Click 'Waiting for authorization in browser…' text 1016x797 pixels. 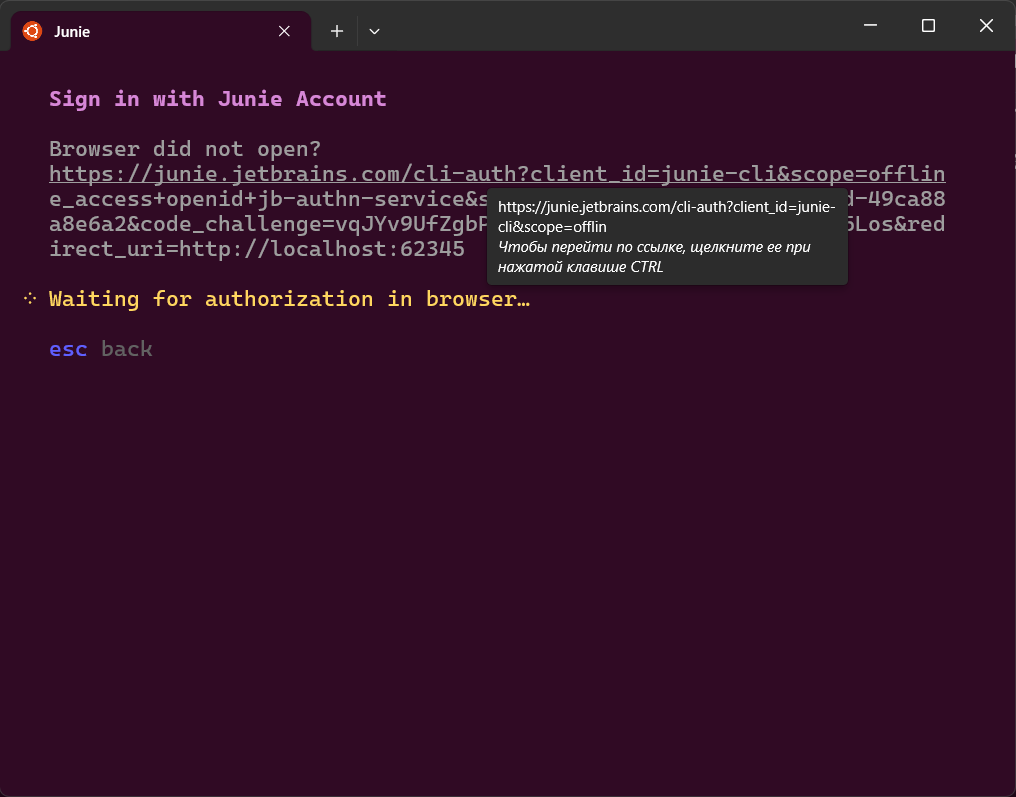click(x=289, y=299)
